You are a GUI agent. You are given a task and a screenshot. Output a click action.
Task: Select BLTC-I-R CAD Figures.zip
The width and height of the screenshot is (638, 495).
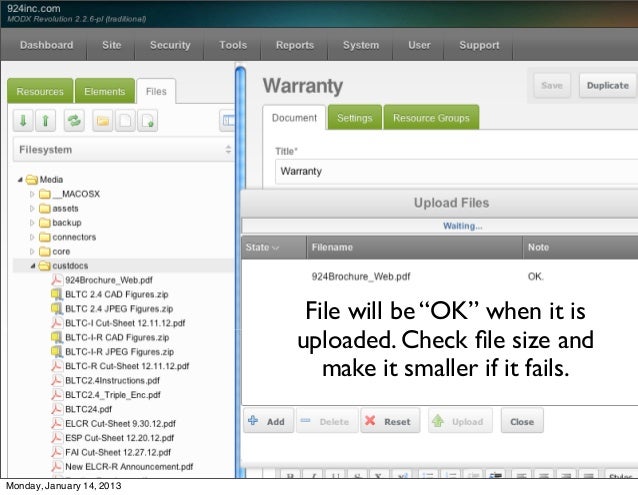pyautogui.click(x=117, y=337)
